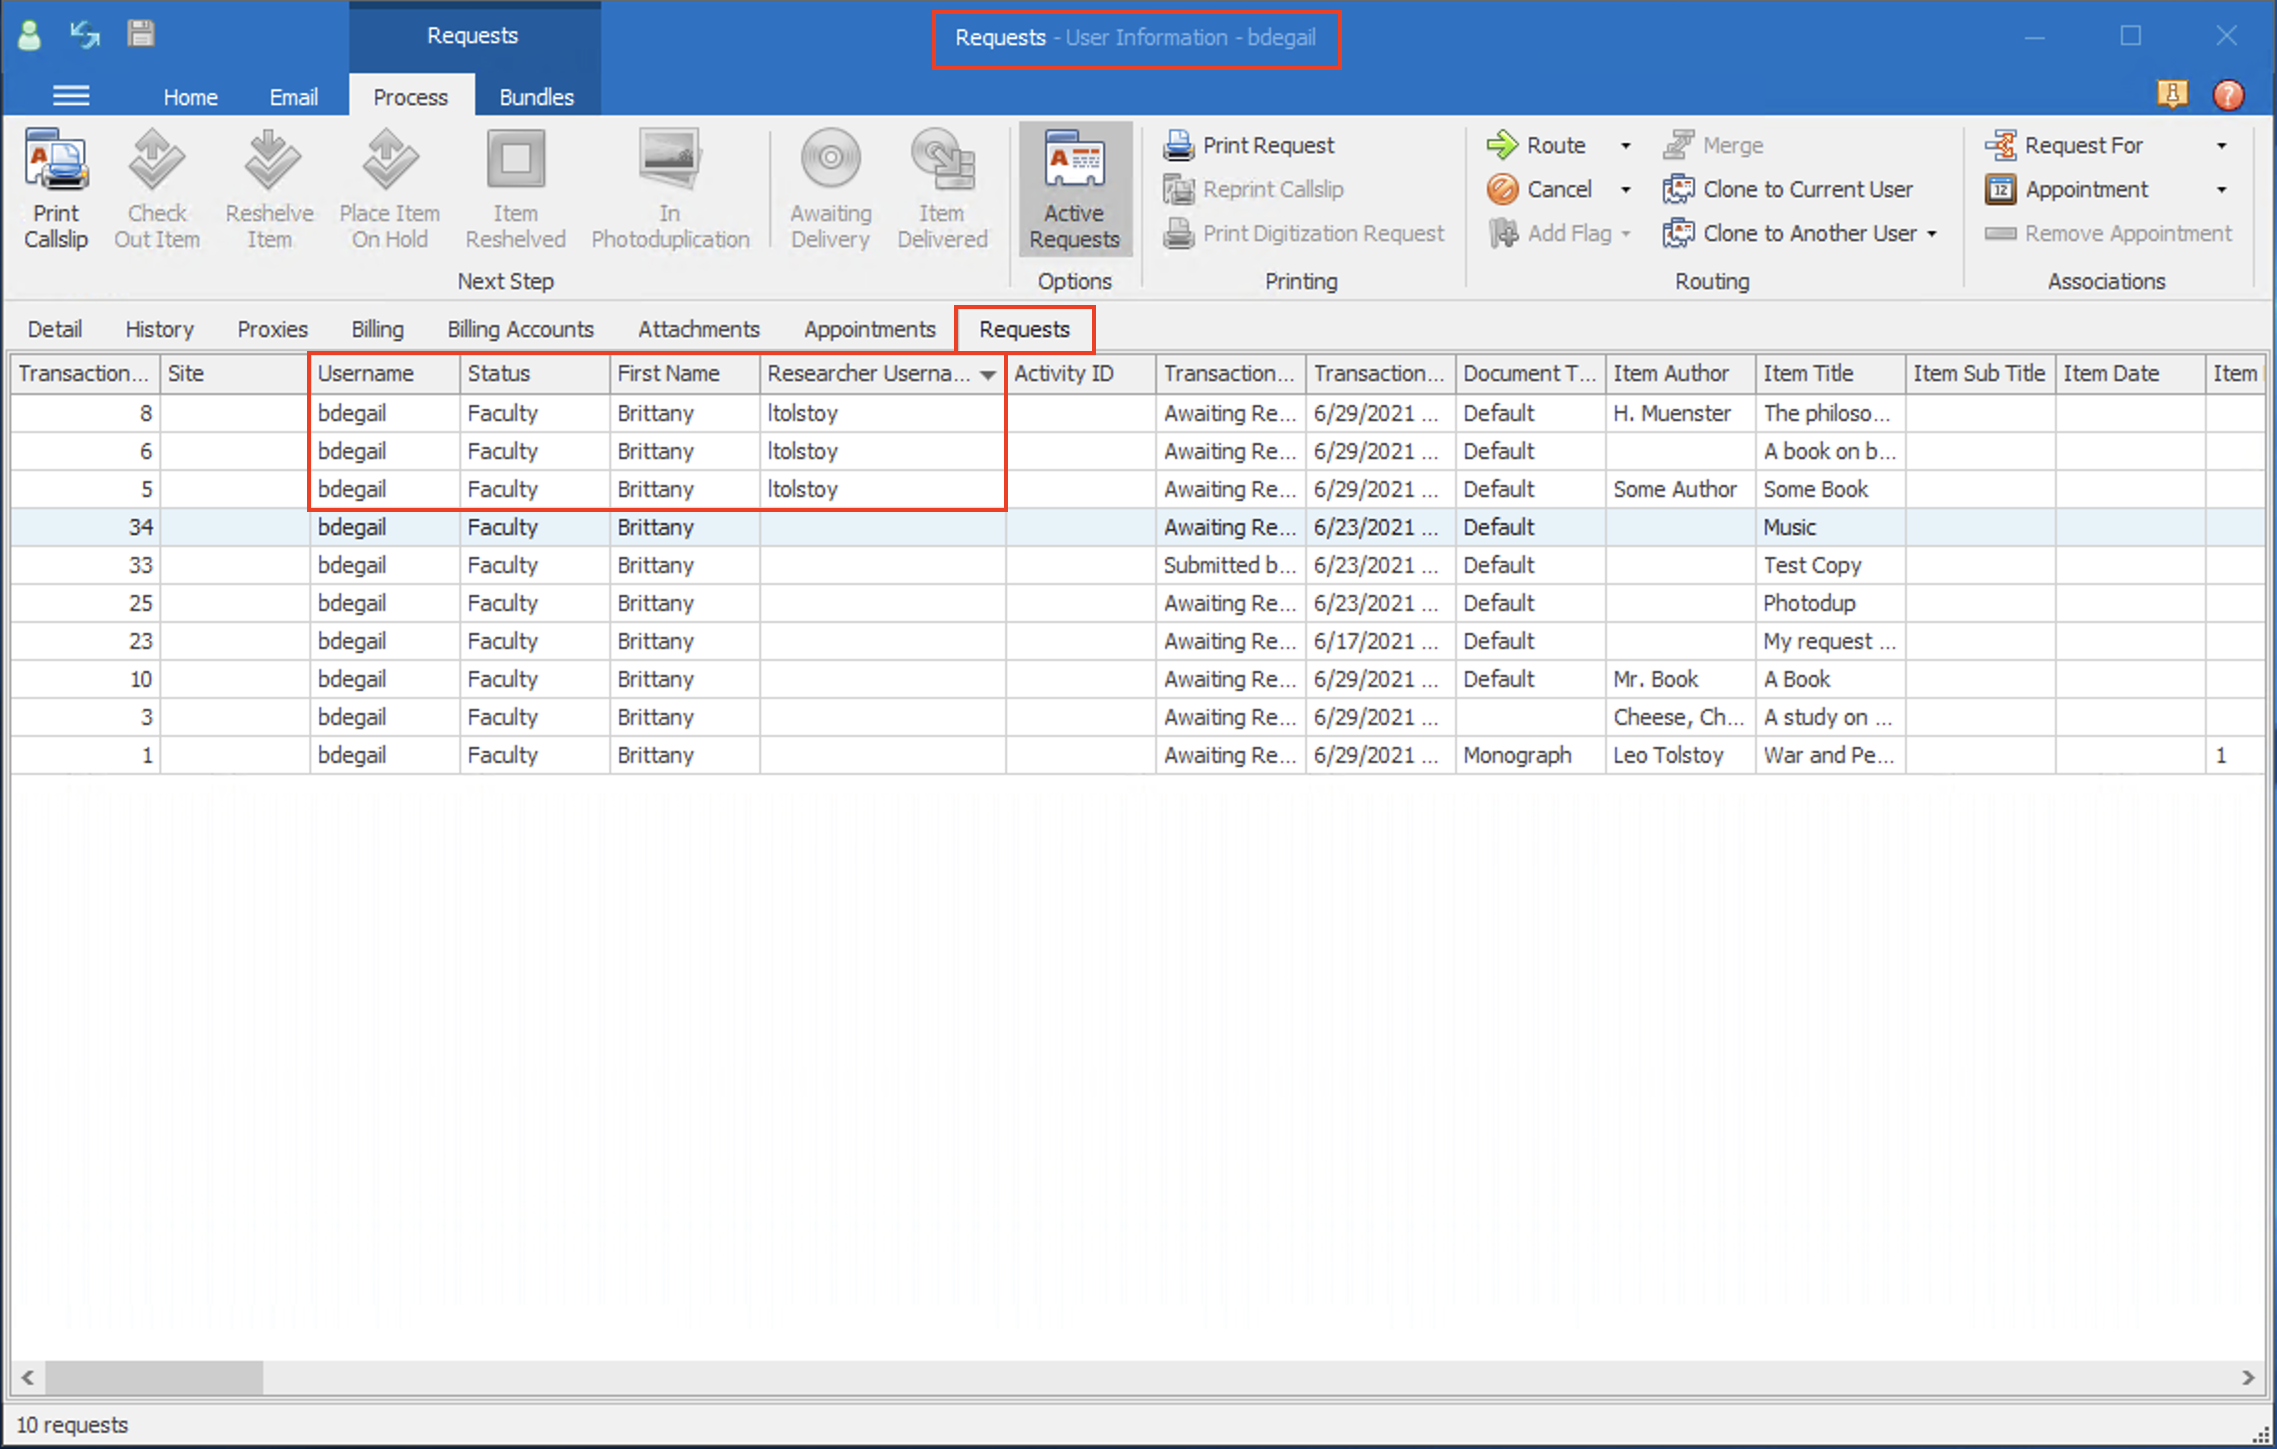Click the Appointment calendar icon
The height and width of the screenshot is (1449, 2277).
2001,189
